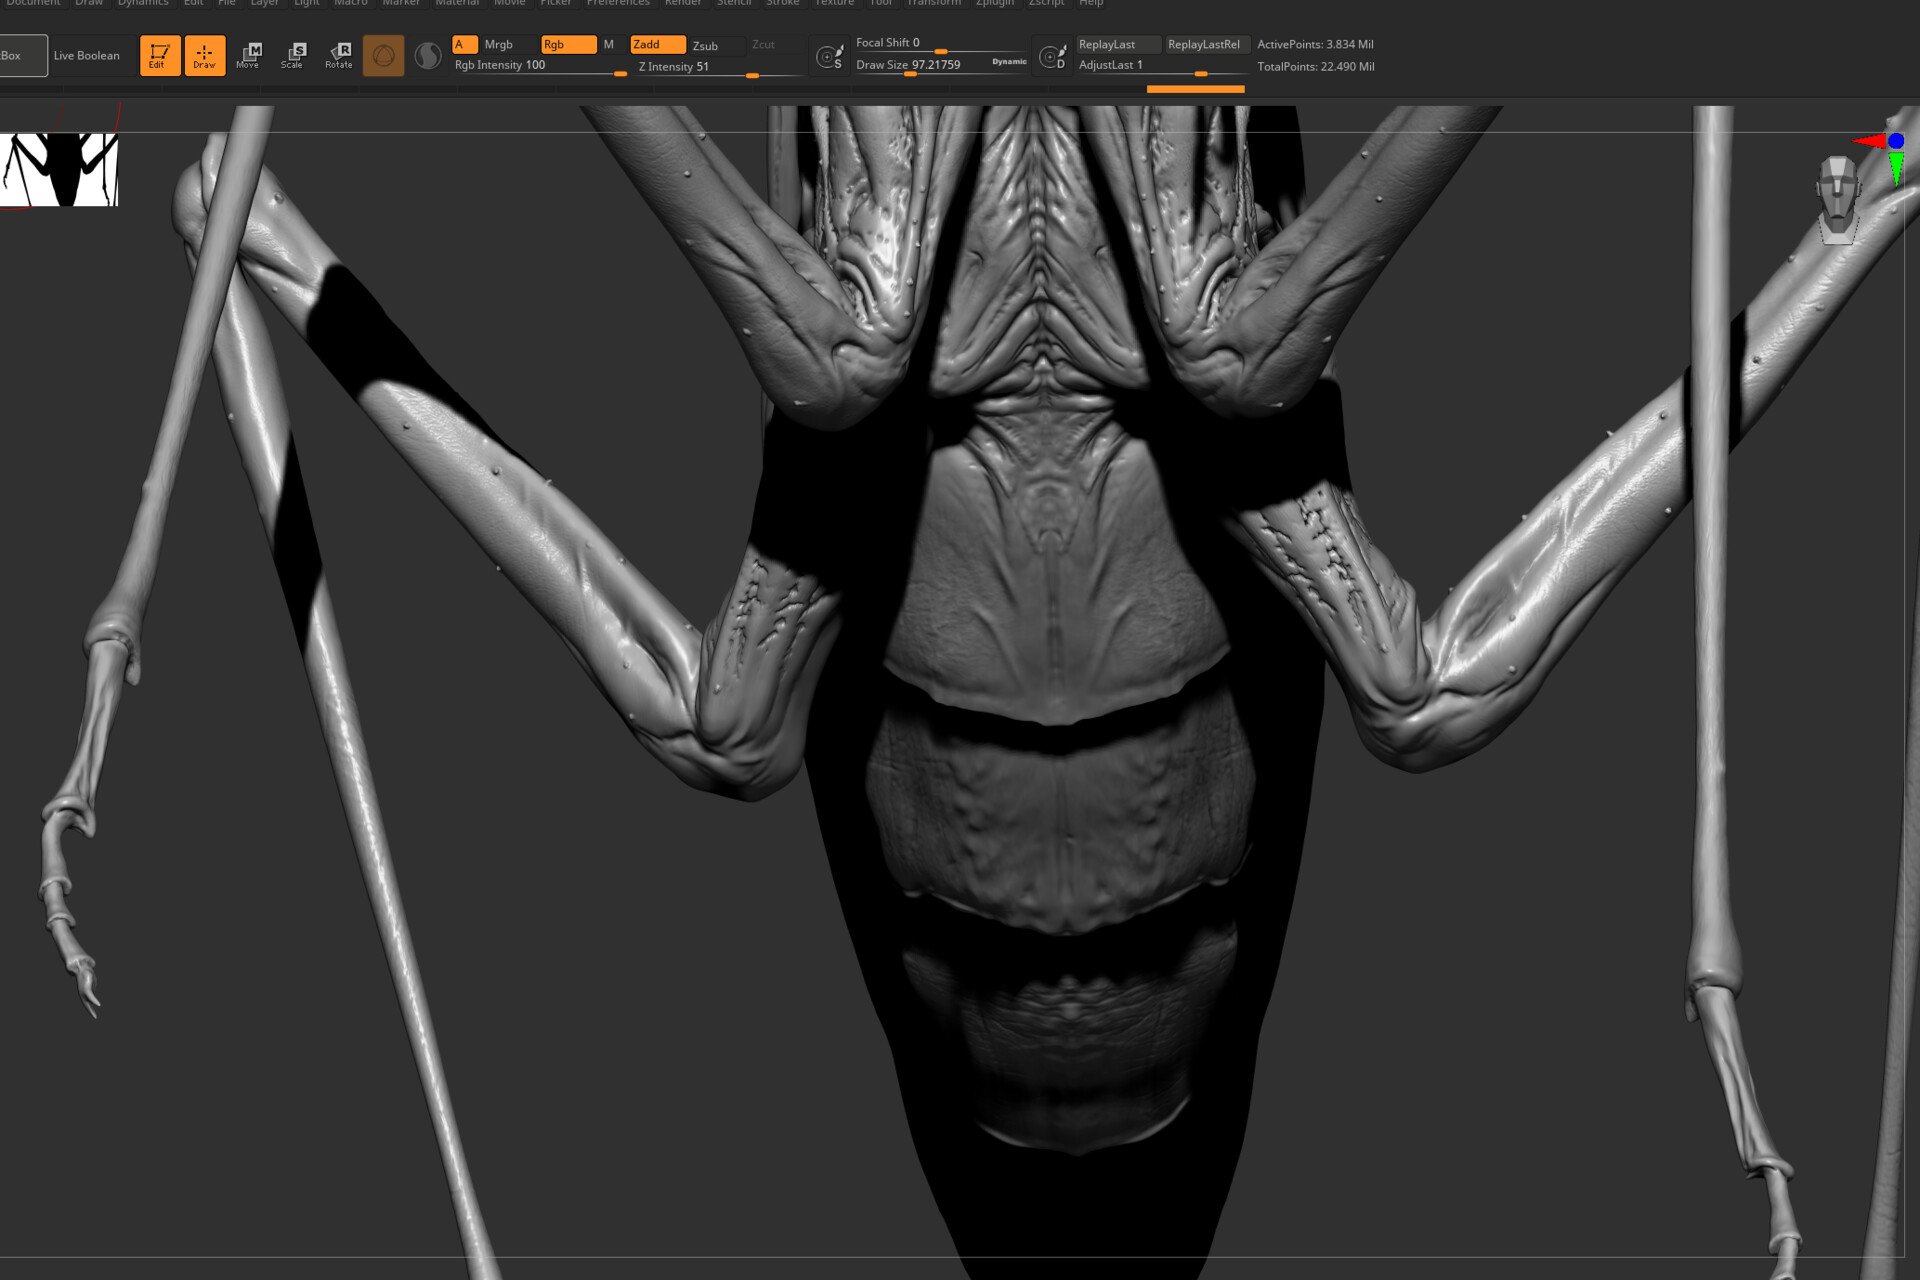The width and height of the screenshot is (1920, 1280).
Task: Click the orange progress bar under AdjustLast
Action: (x=1196, y=89)
